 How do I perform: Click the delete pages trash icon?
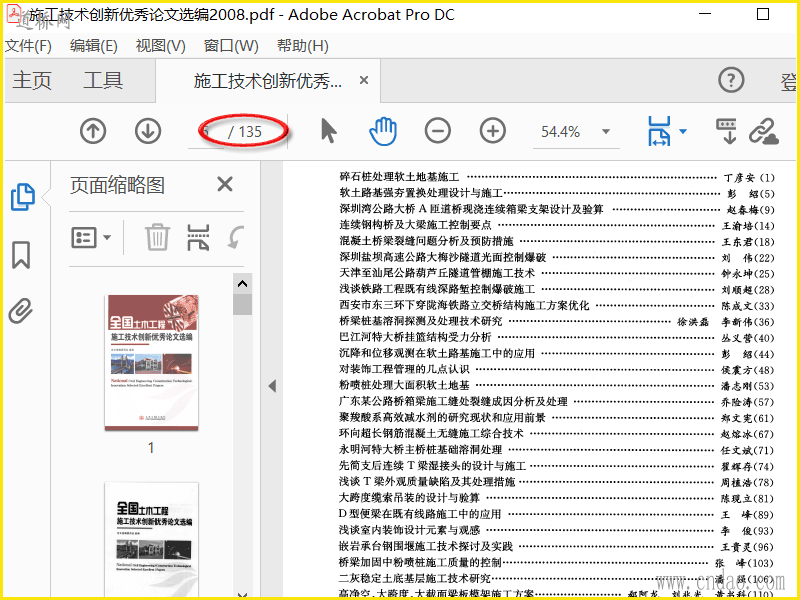pos(157,237)
